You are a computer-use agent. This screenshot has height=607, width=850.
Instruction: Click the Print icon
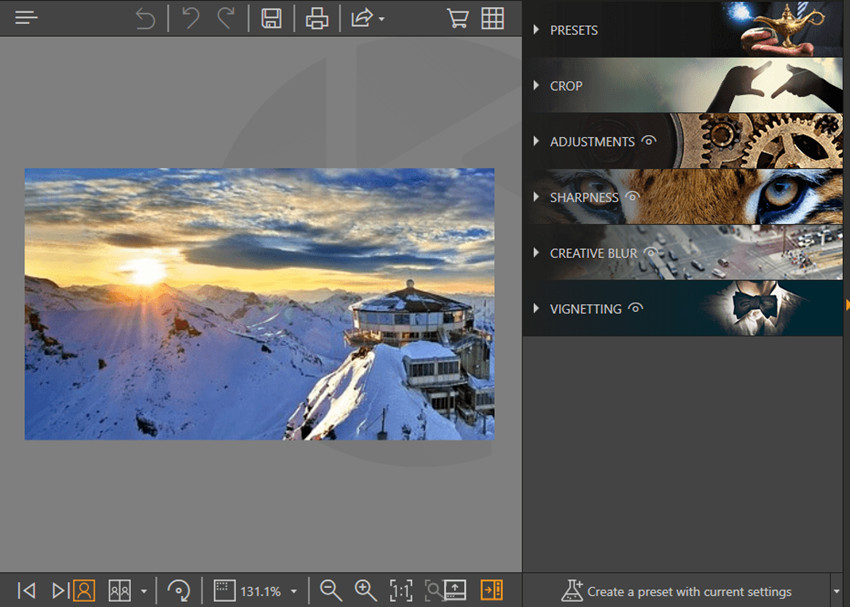[317, 18]
